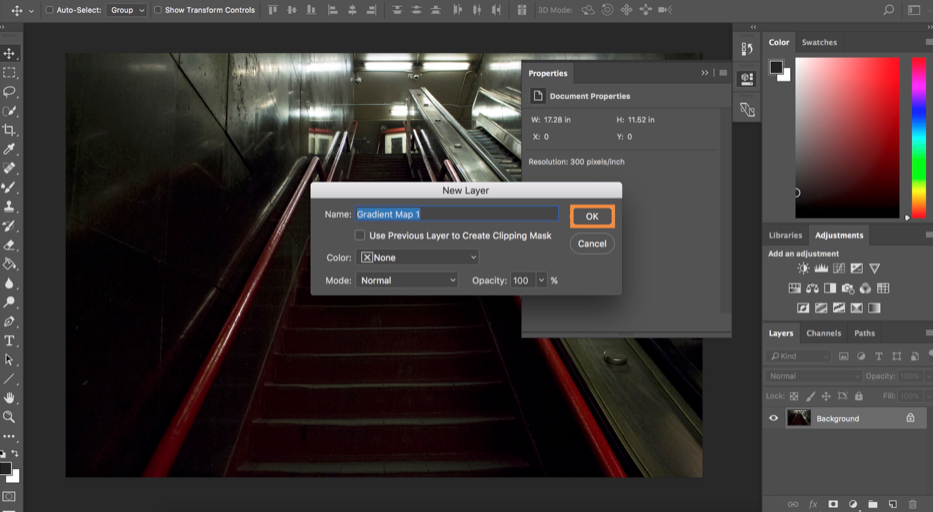Hide the Background layer with eye icon
This screenshot has height=512, width=933.
774,418
